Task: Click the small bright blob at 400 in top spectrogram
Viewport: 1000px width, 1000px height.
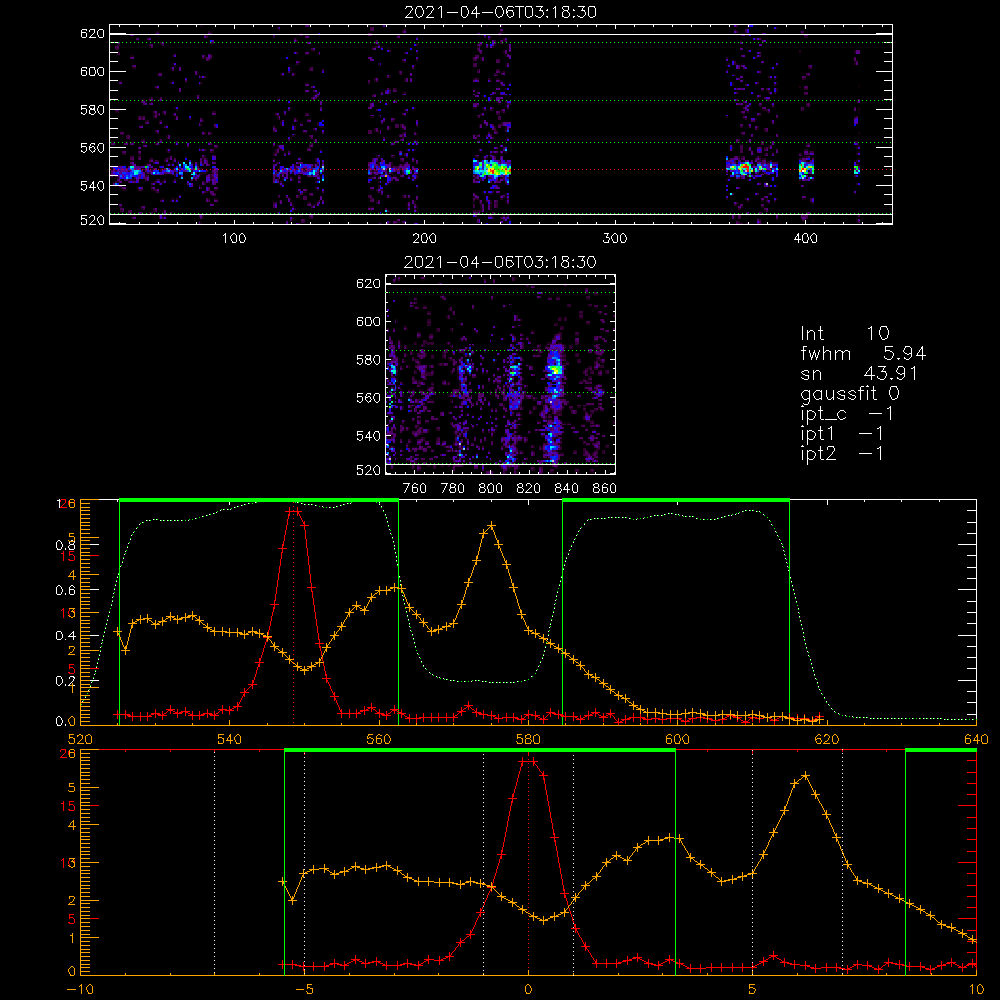Action: 806,170
